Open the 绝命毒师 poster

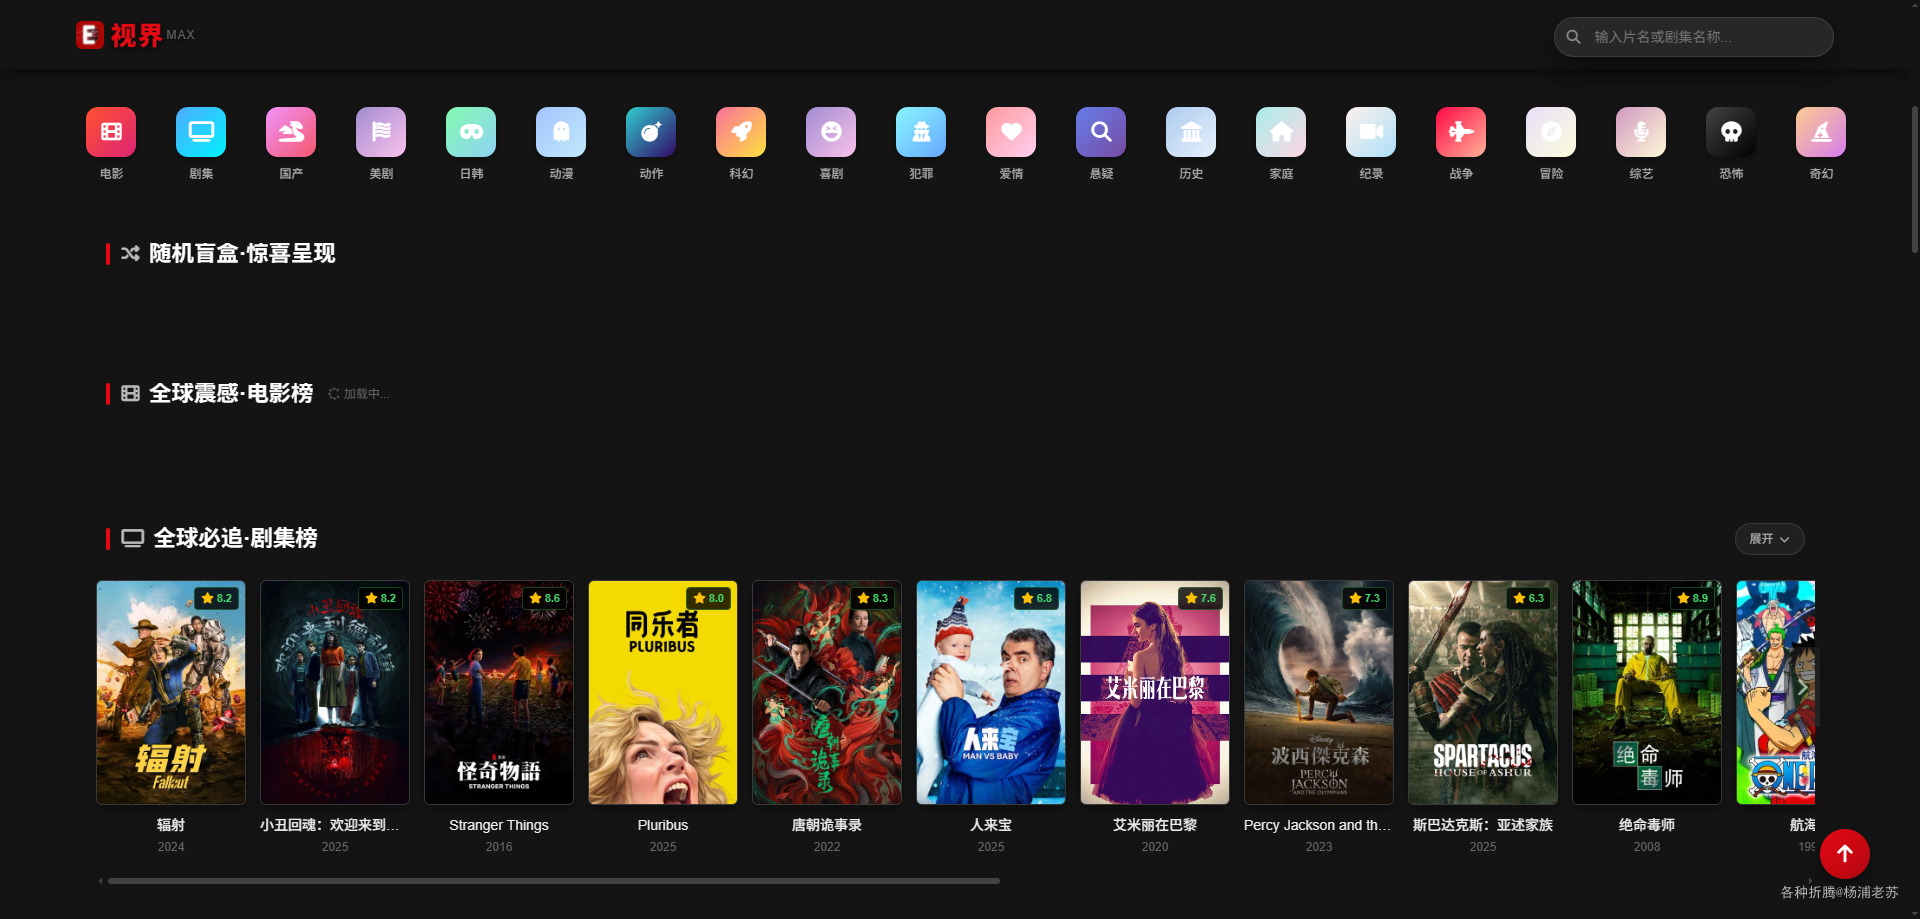click(1647, 693)
